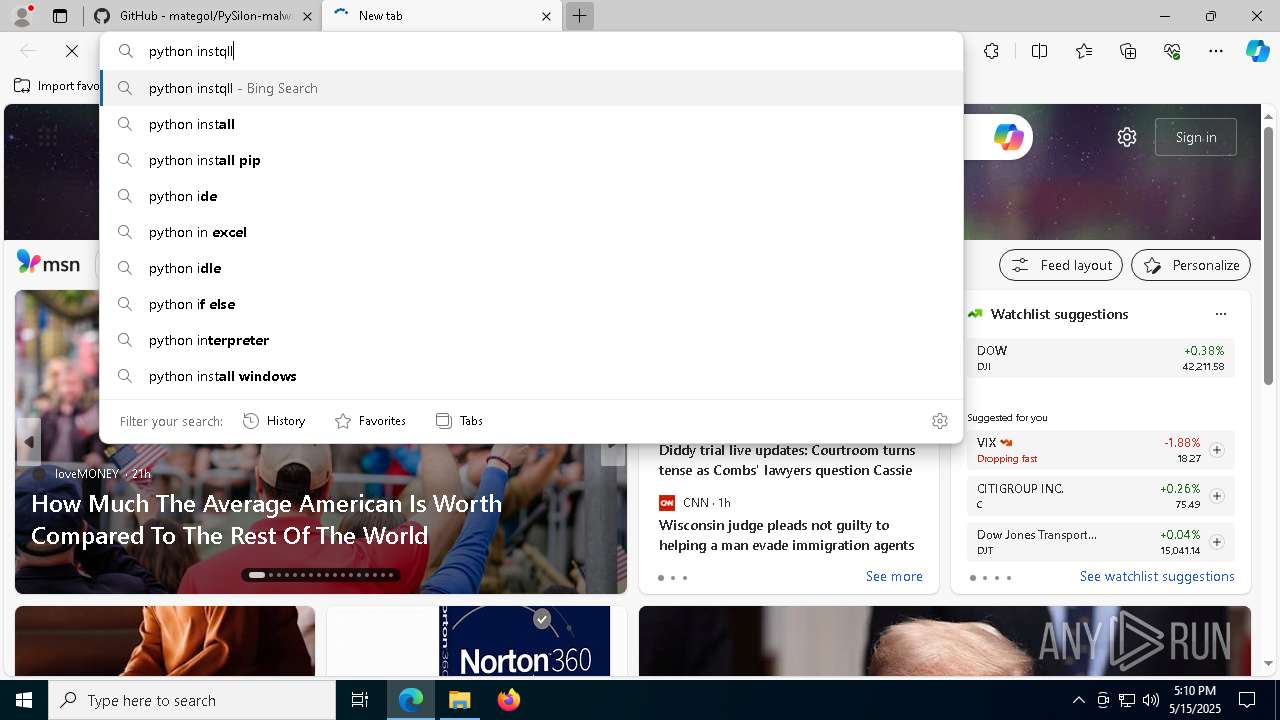Select the 'python if else' suggestion
This screenshot has height=720, width=1280.
531,304
